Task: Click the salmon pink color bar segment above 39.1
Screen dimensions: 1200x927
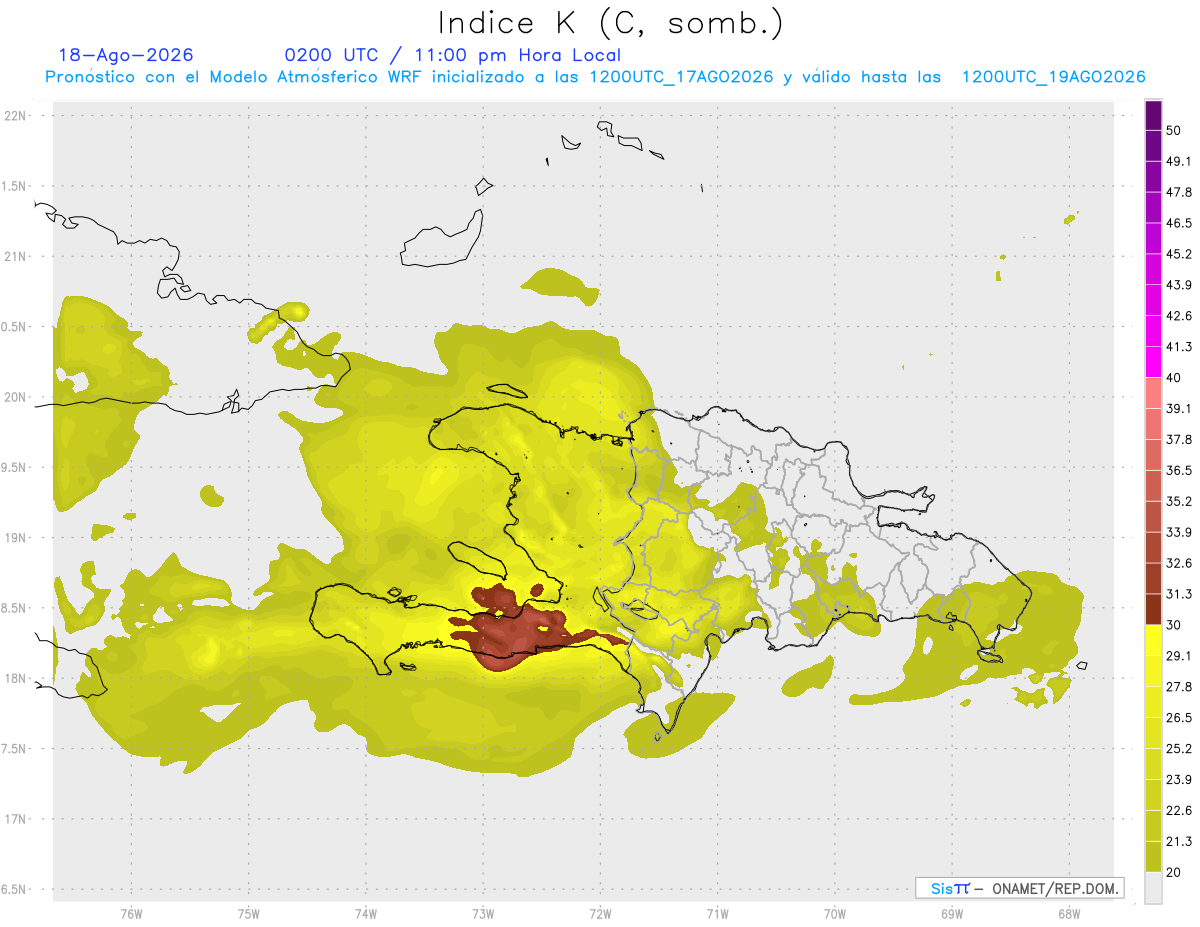Action: [x=1154, y=393]
